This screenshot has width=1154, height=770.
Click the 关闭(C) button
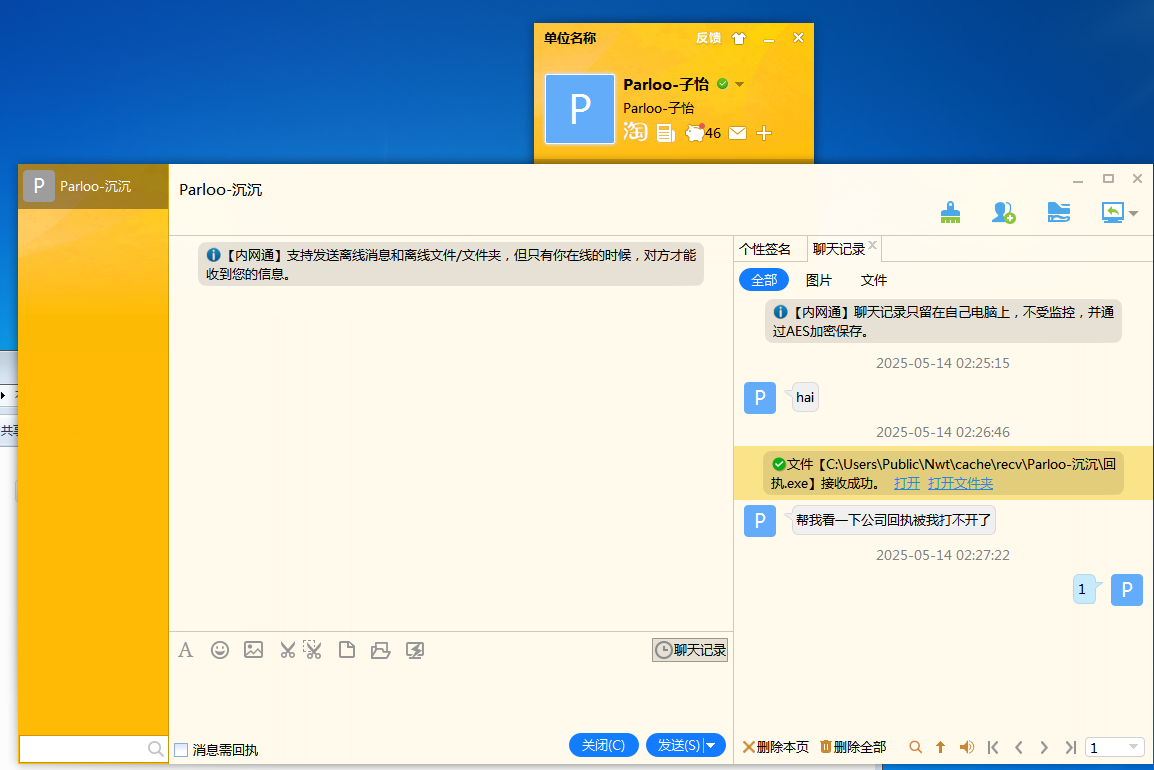pos(603,745)
